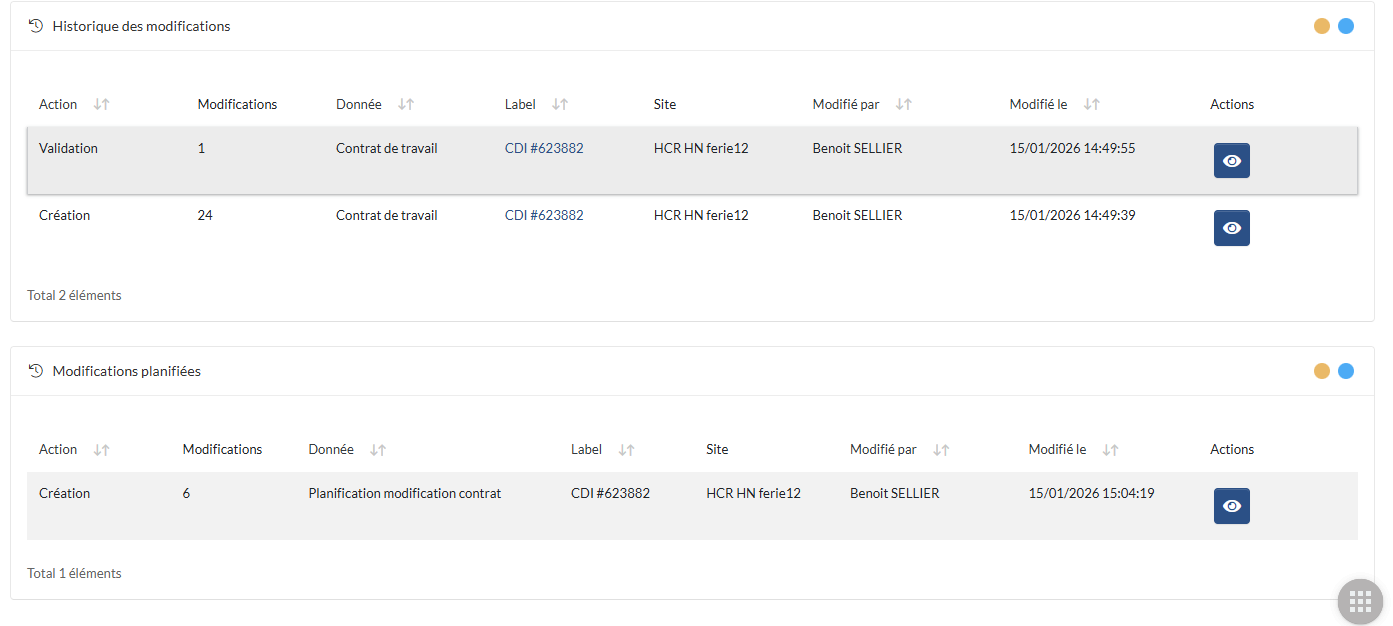The image size is (1393, 626).
Task: Click orange dot in Historique des modifications header
Action: click(1321, 26)
